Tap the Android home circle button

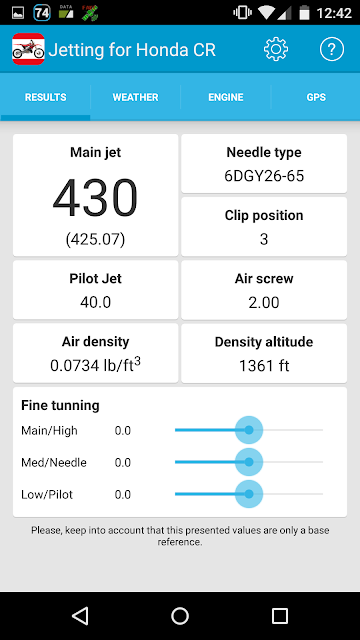click(x=180, y=616)
